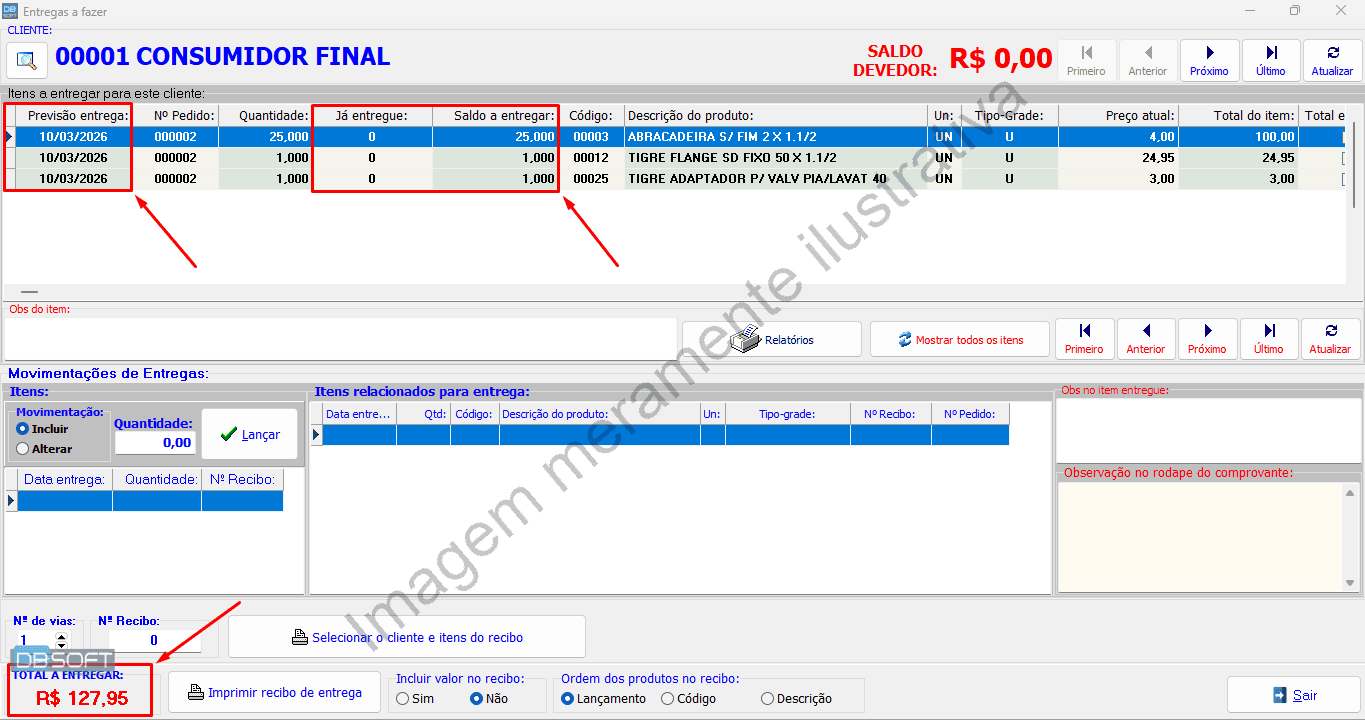
Task: Click the Relatórios printer icon
Action: (x=744, y=338)
